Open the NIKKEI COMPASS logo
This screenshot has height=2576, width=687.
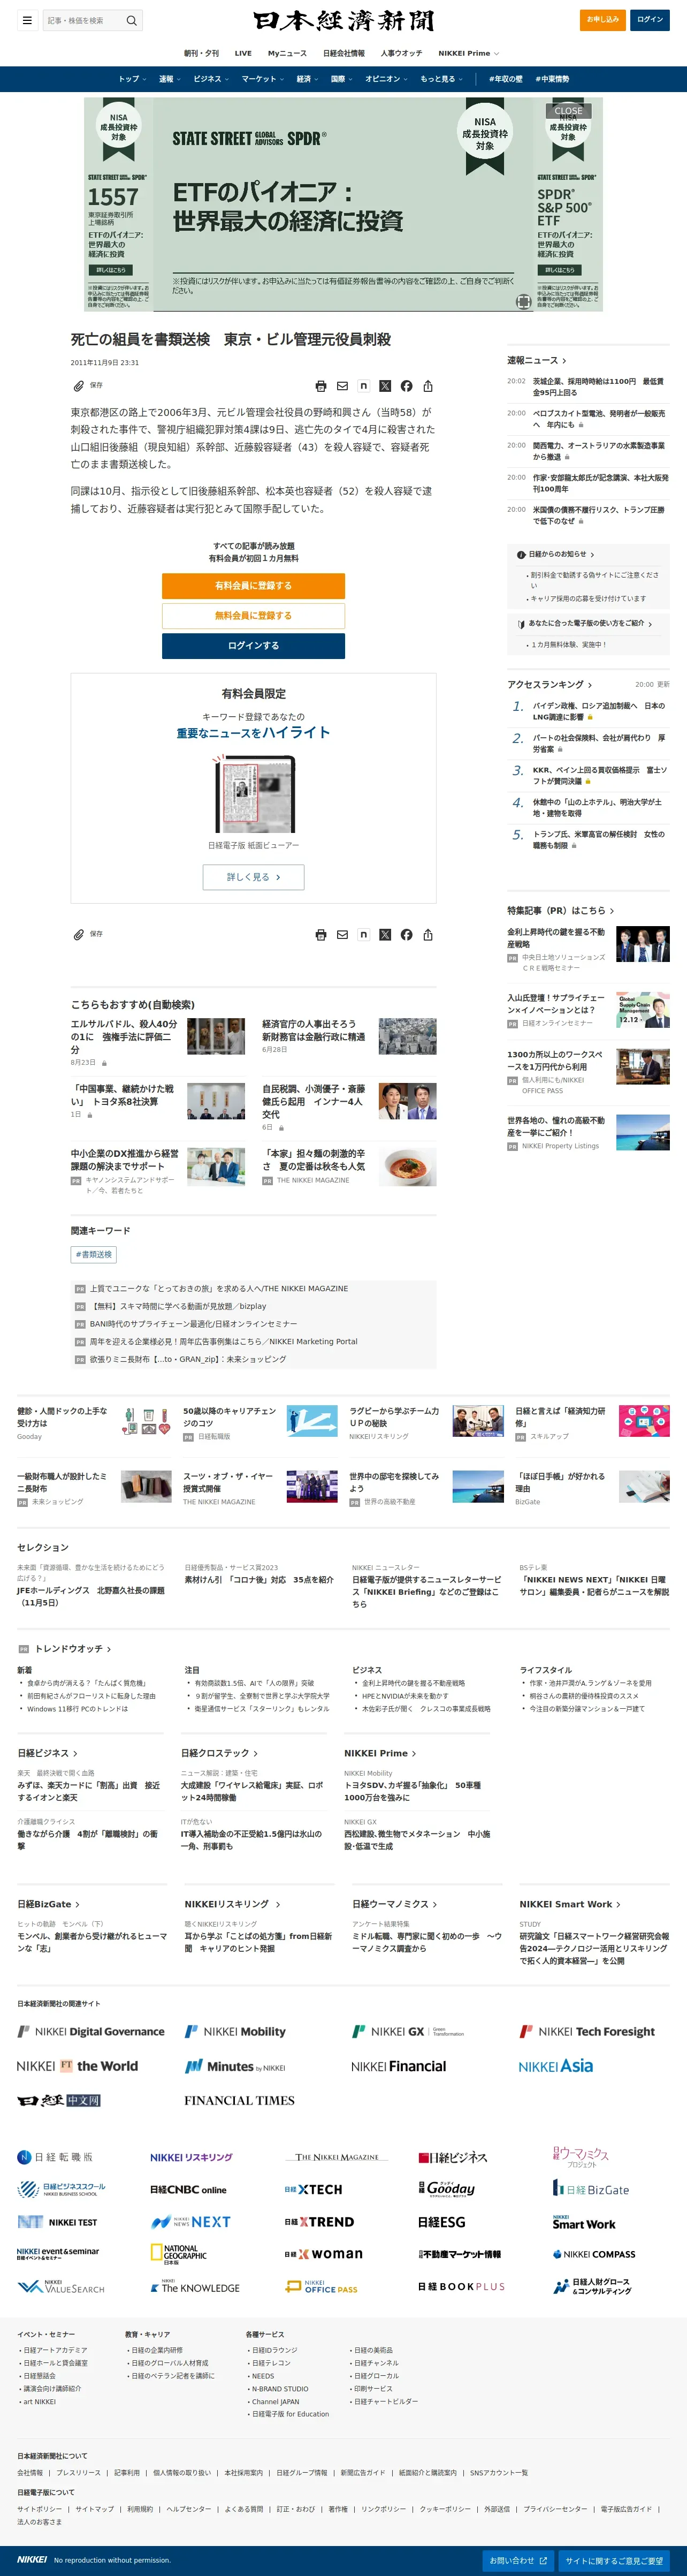tap(594, 2254)
